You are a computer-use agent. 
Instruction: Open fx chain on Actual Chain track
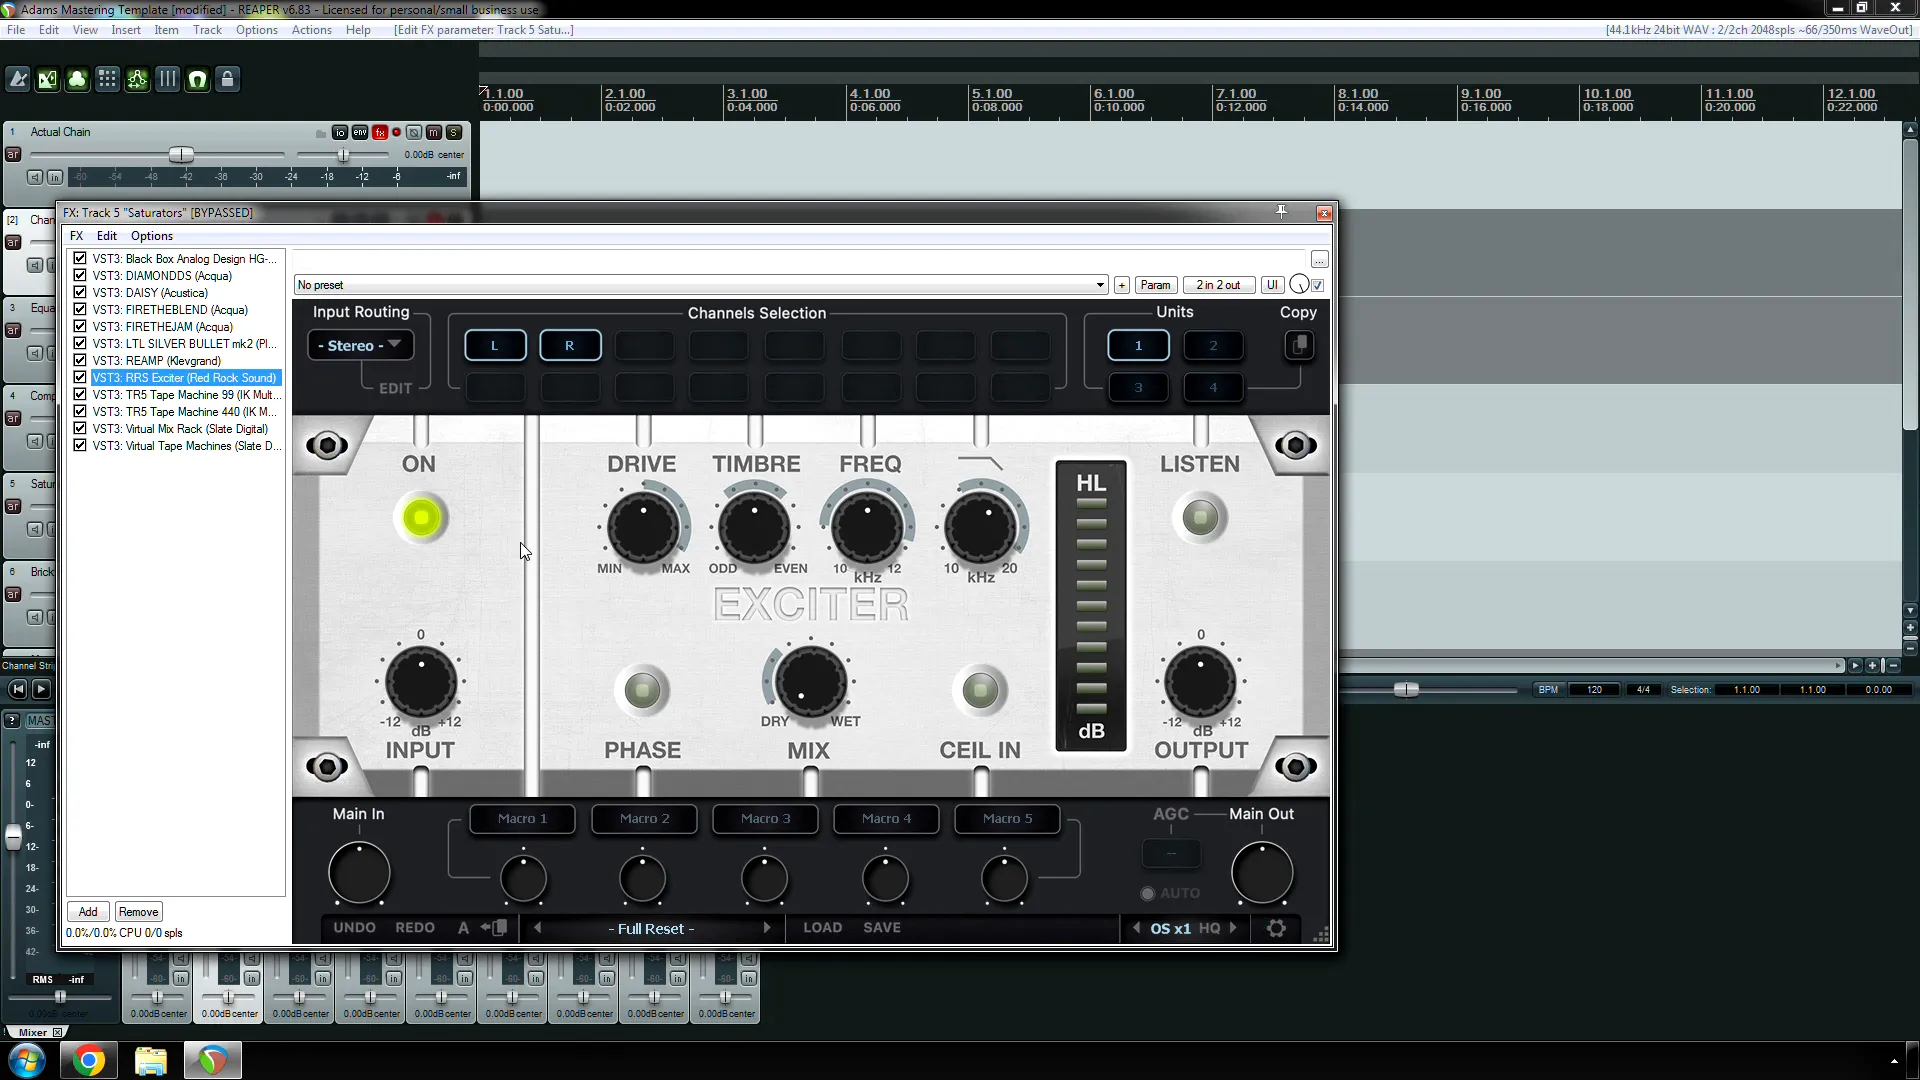[379, 132]
